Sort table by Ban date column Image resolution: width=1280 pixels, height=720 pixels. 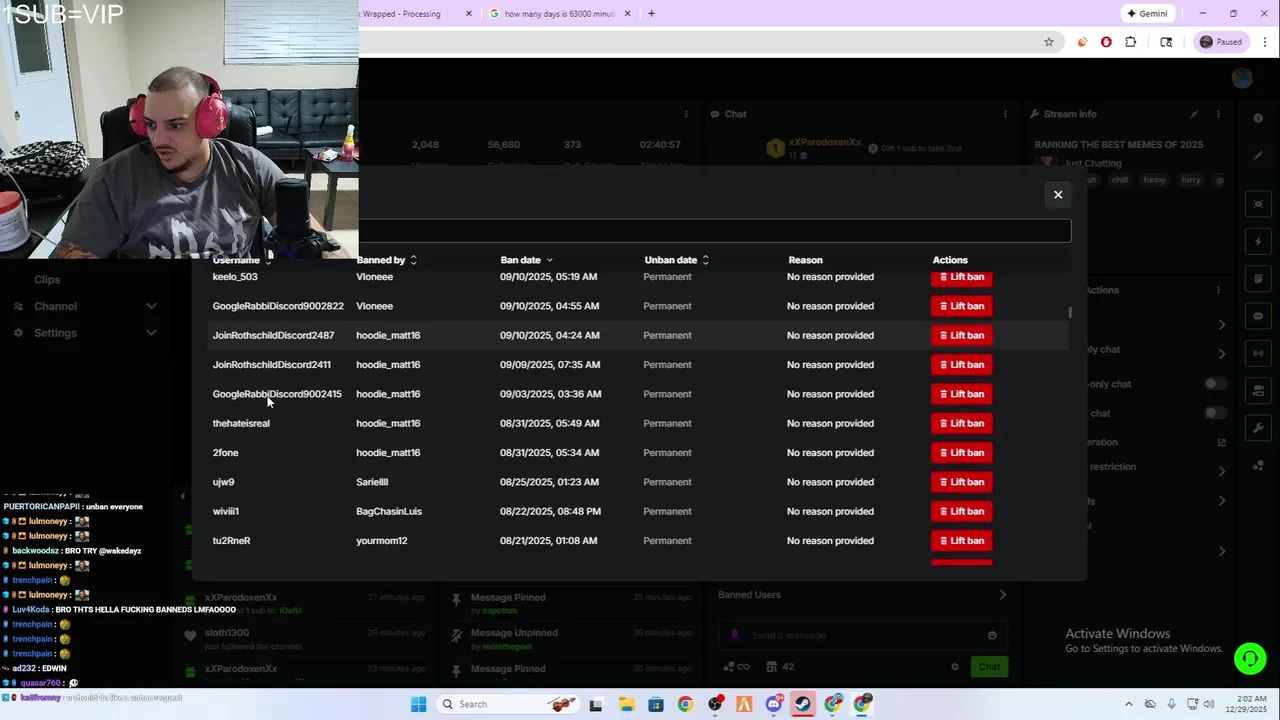(x=526, y=260)
